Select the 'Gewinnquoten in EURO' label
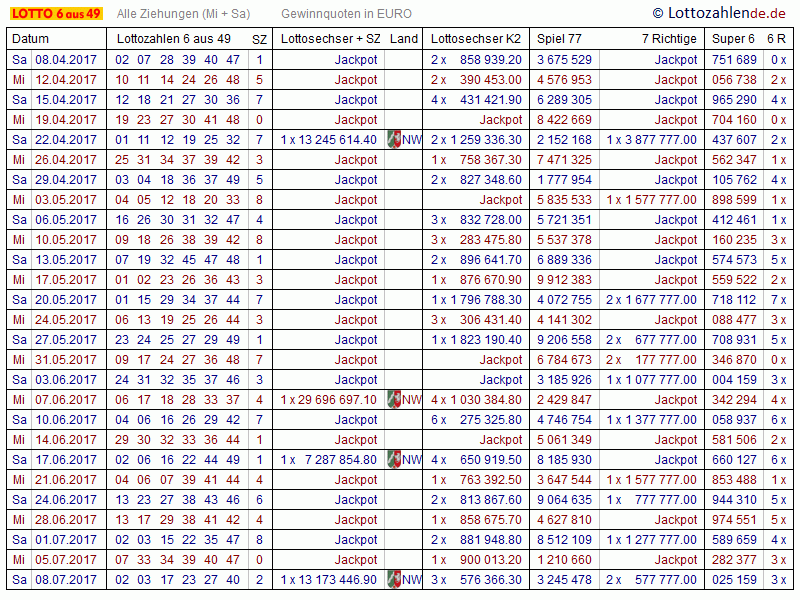 [346, 14]
